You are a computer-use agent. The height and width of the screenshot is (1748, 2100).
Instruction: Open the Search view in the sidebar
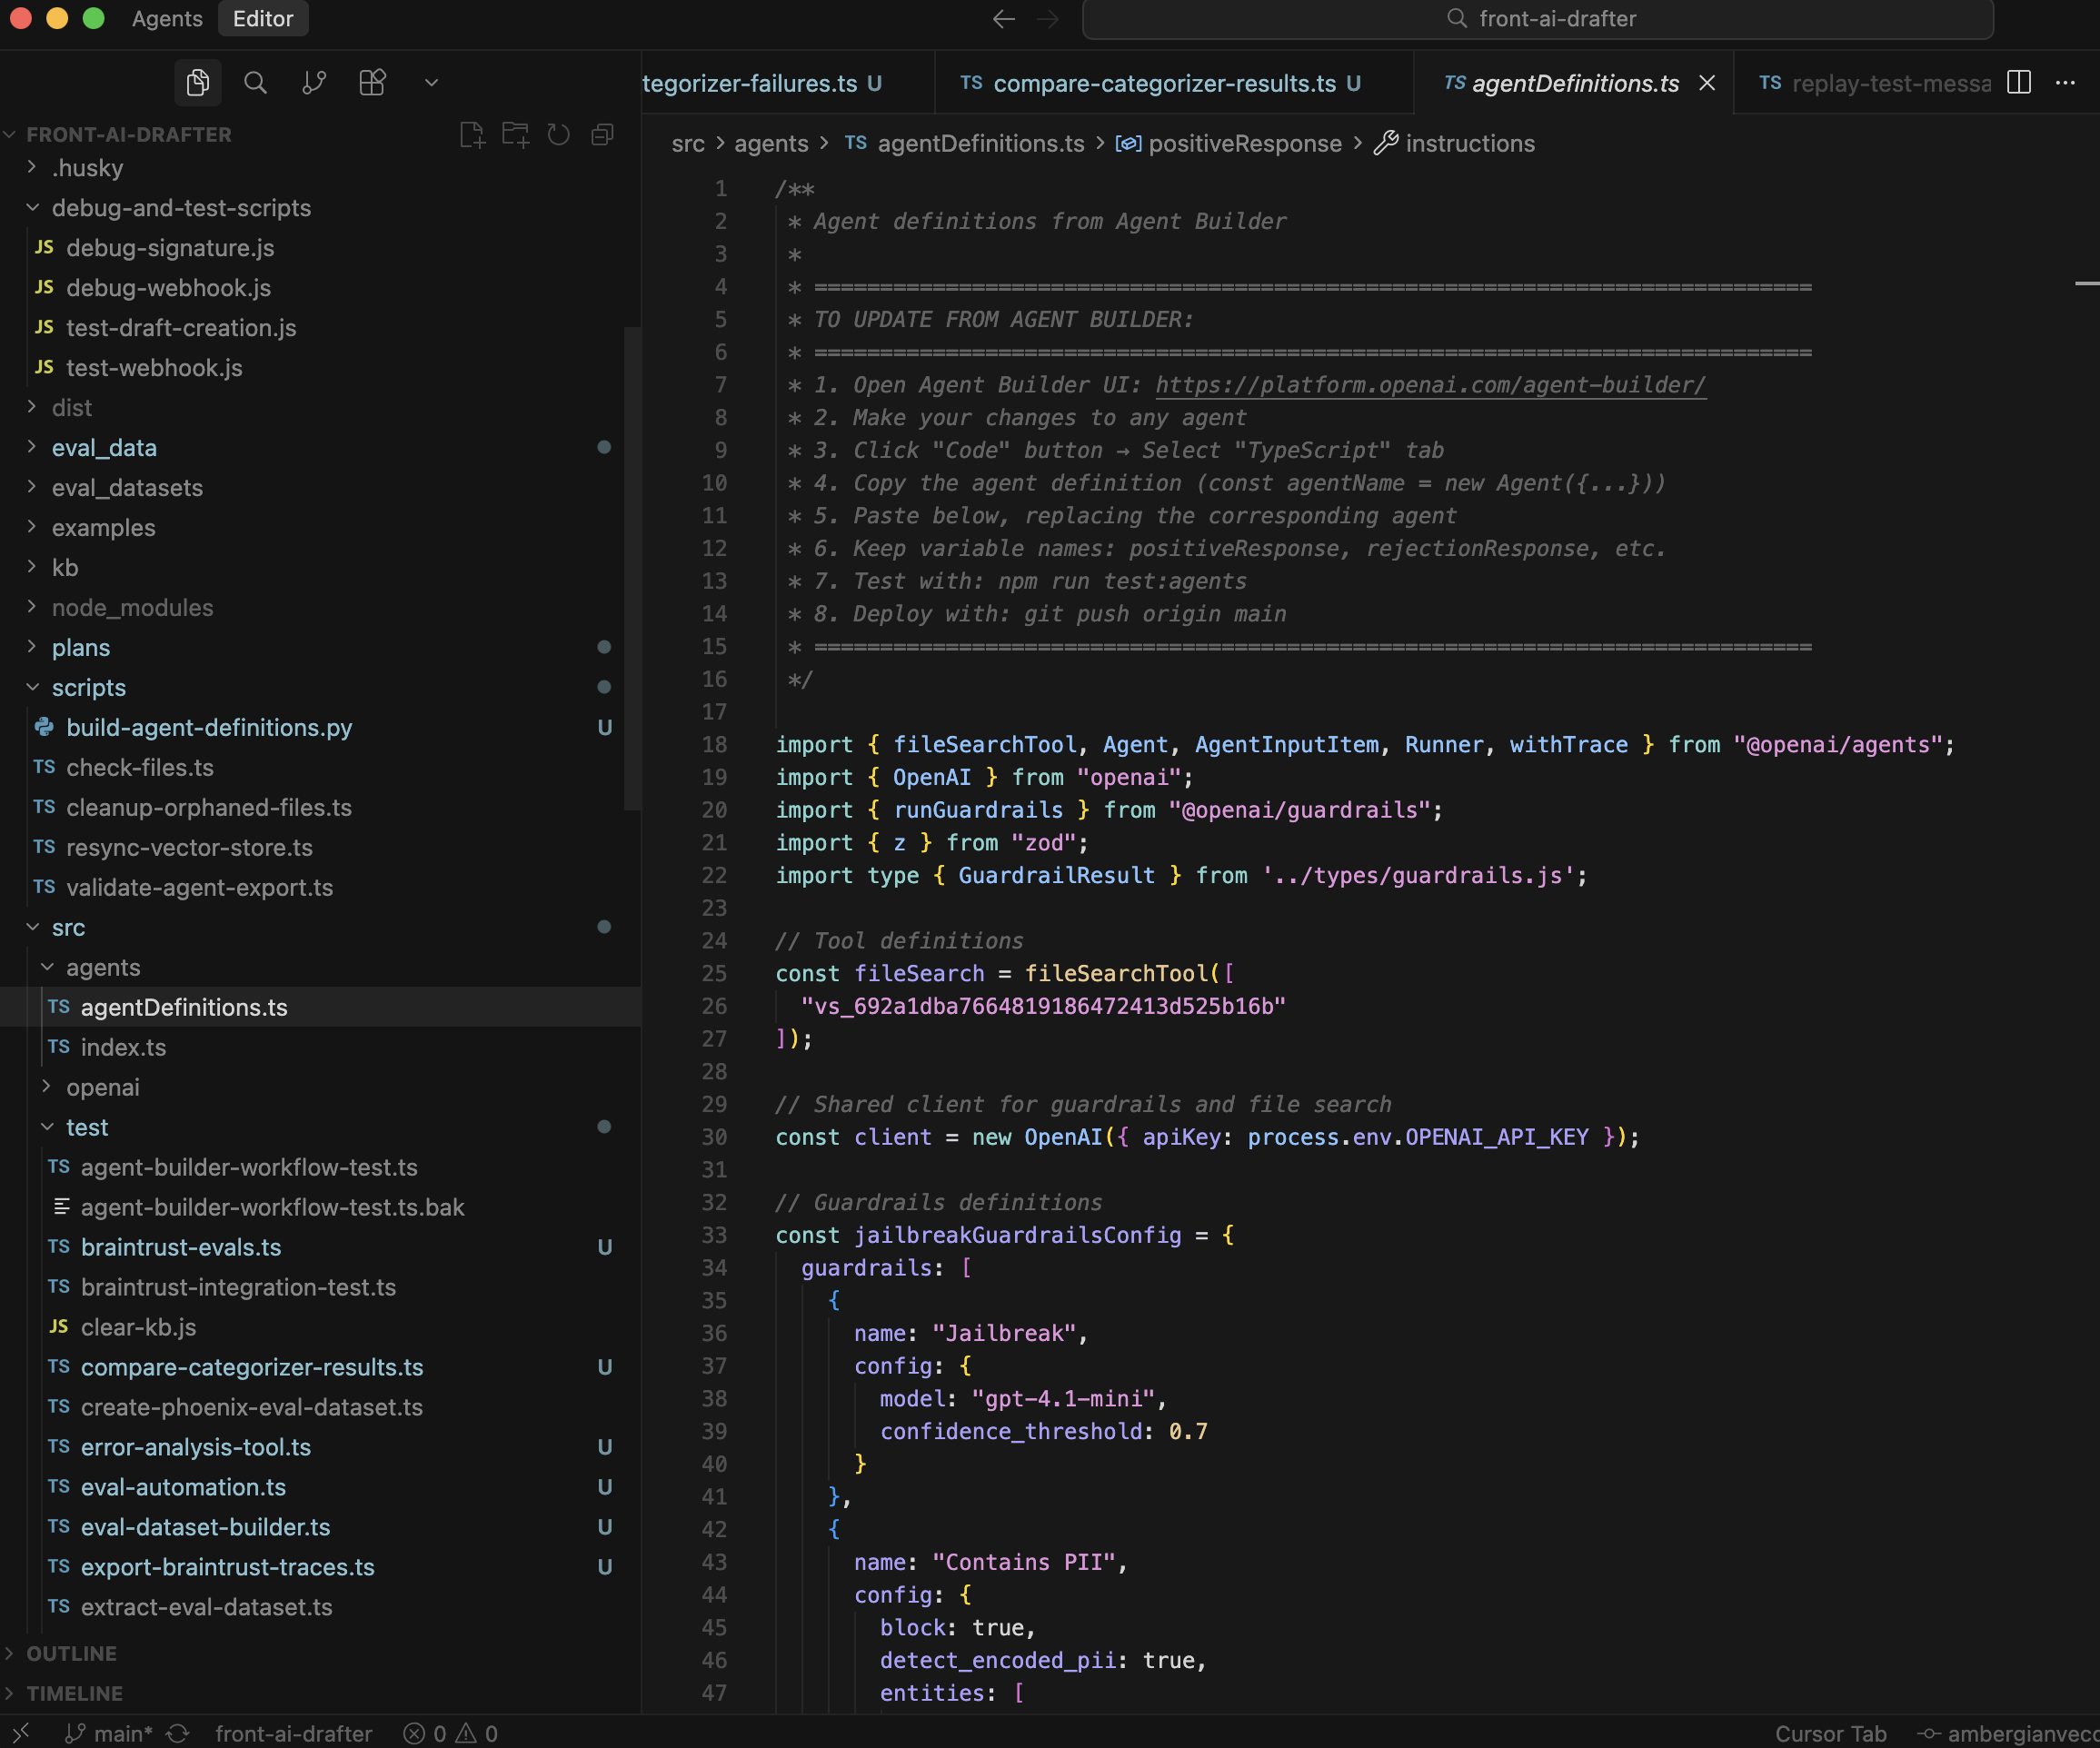(256, 82)
